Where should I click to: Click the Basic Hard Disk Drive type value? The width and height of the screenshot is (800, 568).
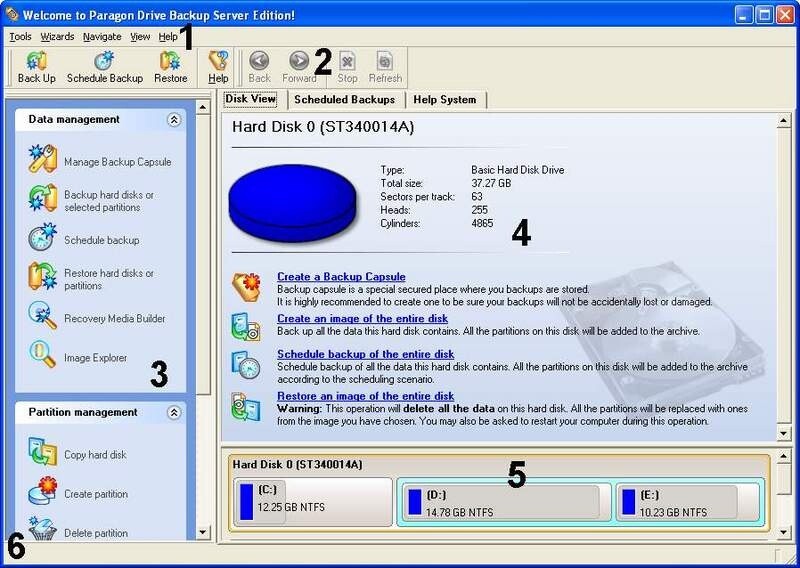click(517, 170)
